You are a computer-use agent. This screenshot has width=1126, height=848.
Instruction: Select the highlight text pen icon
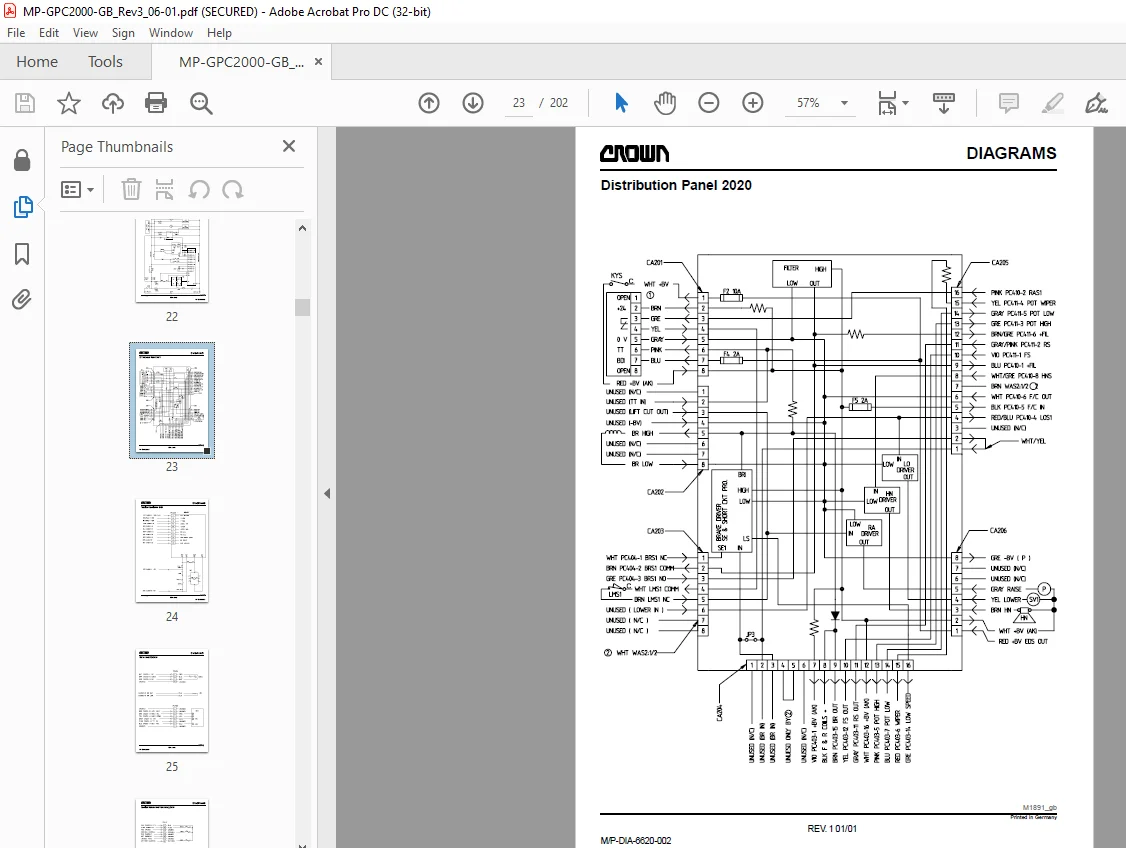pyautogui.click(x=1053, y=103)
